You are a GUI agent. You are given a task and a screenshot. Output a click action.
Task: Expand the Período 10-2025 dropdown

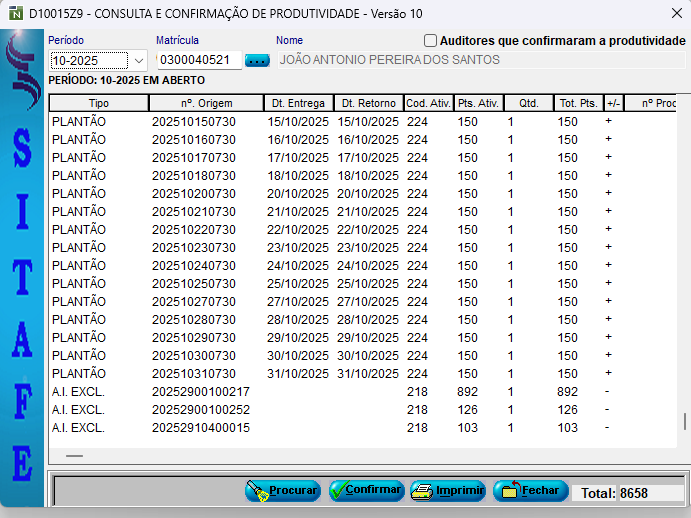pos(138,60)
